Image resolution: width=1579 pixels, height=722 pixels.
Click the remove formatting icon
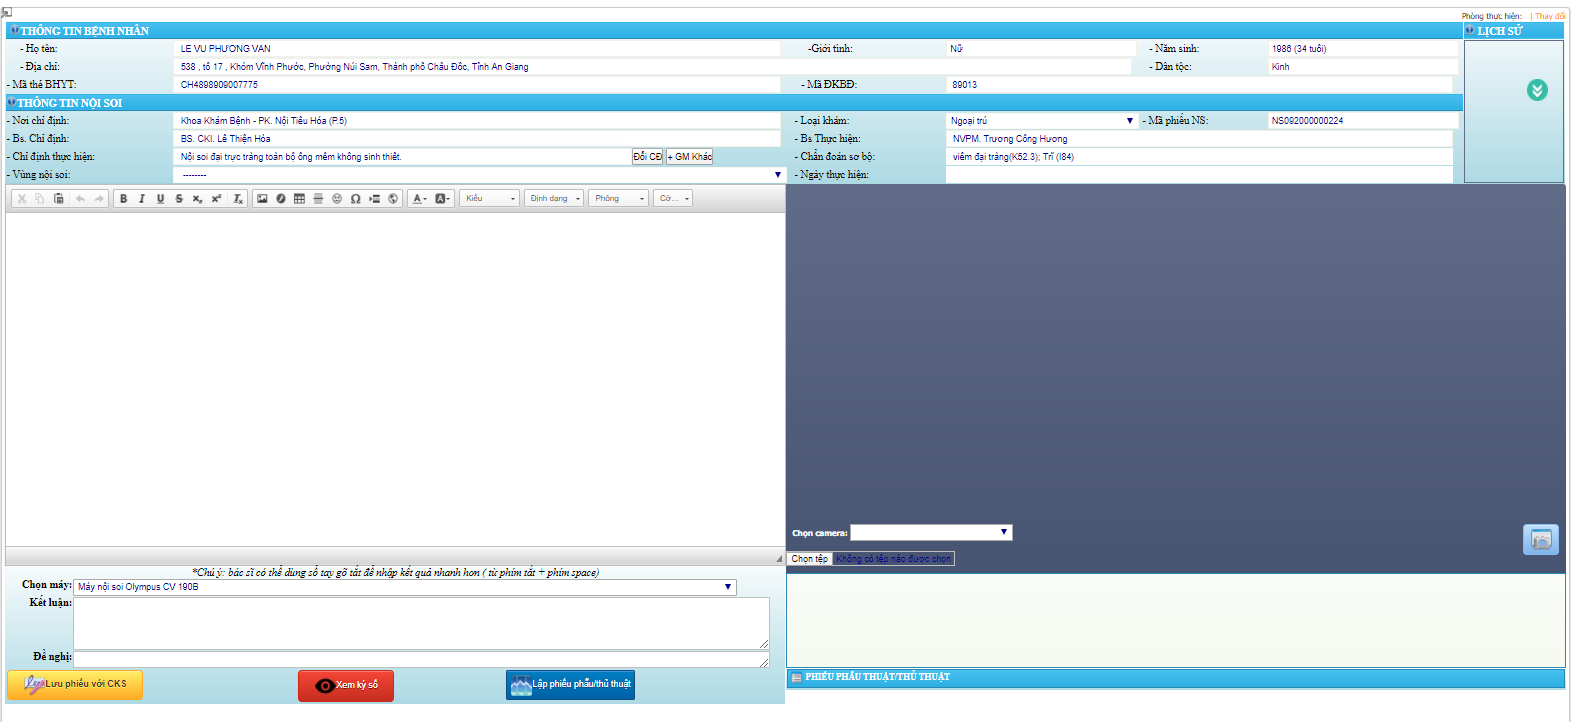coord(238,199)
